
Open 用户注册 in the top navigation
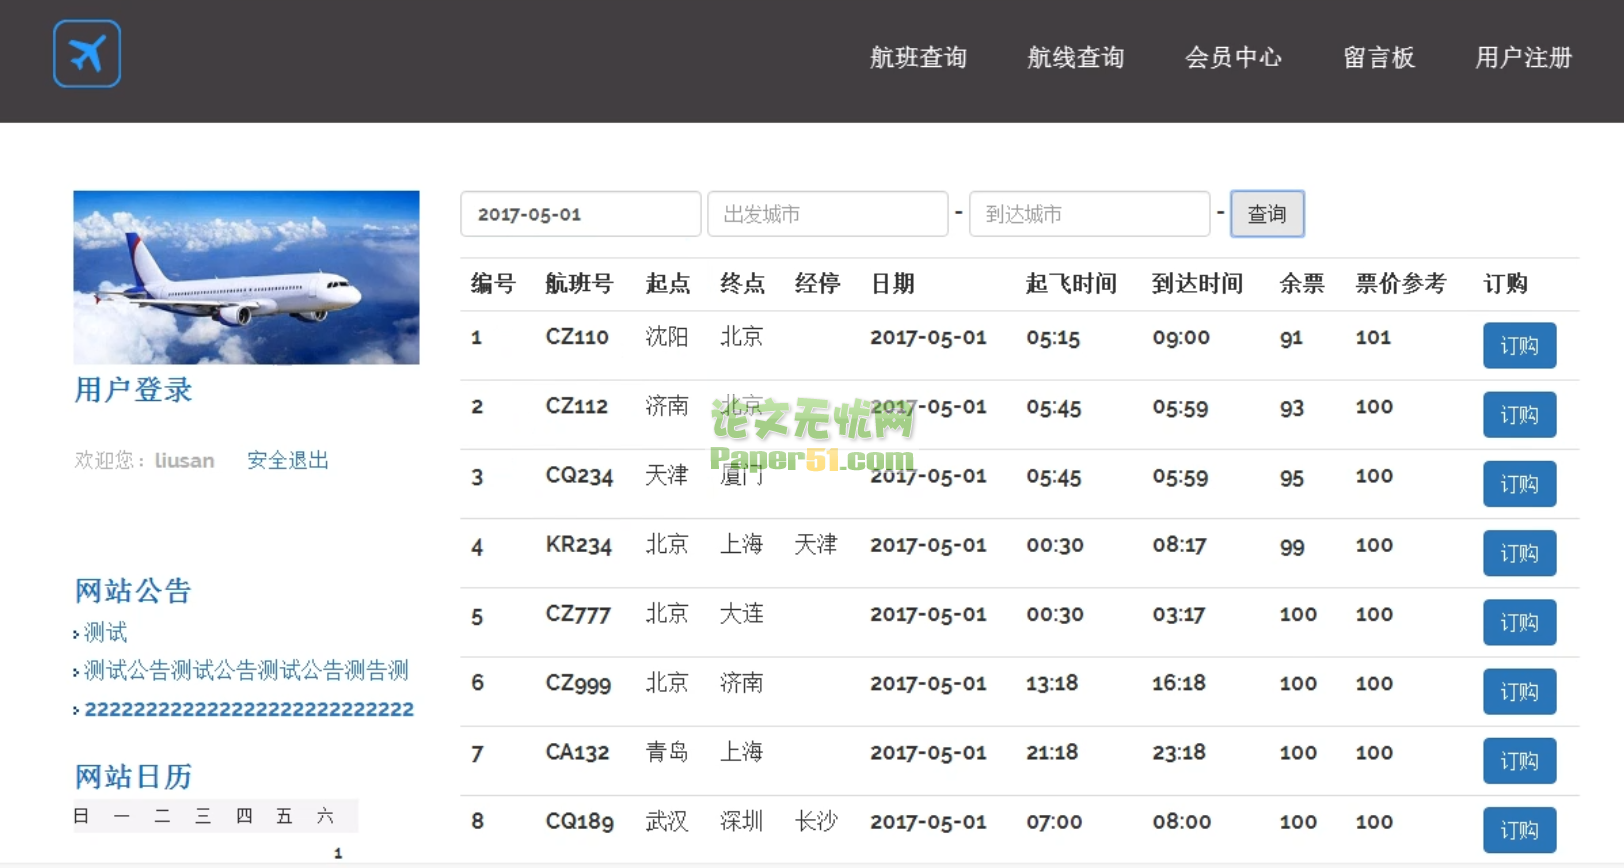(1524, 58)
